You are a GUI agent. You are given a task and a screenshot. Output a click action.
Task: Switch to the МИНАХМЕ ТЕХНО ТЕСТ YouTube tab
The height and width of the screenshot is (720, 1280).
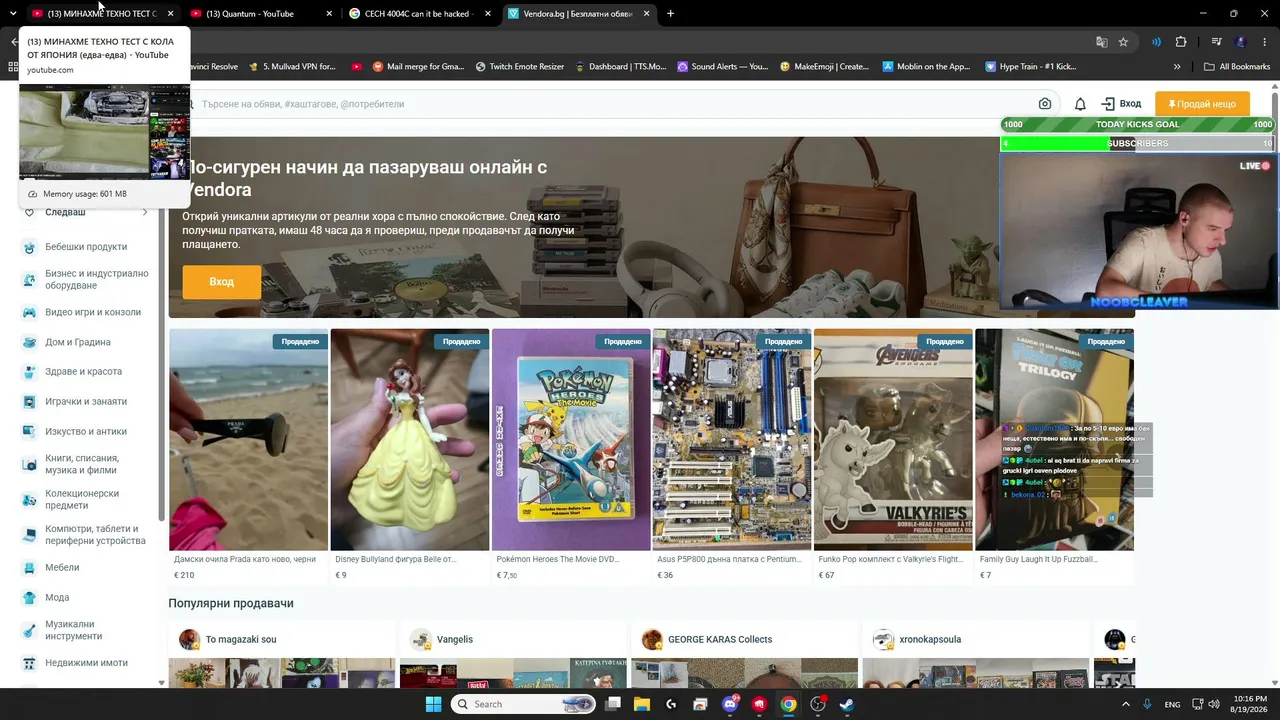102,14
